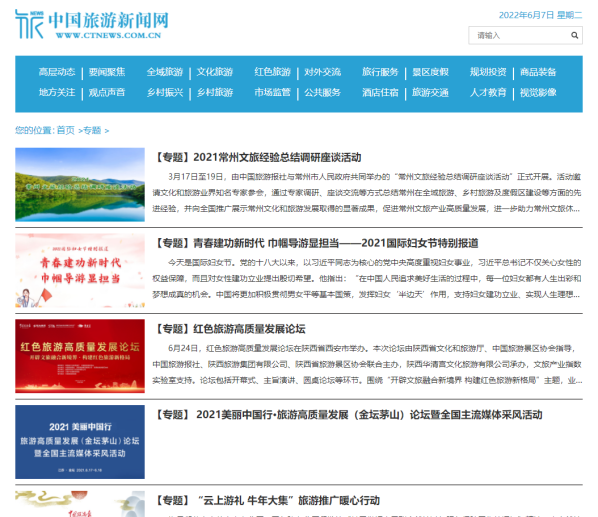598x517 pixels.
Task: Click the 青春建功新时代 pink thumbnail
Action: pyautogui.click(x=80, y=270)
